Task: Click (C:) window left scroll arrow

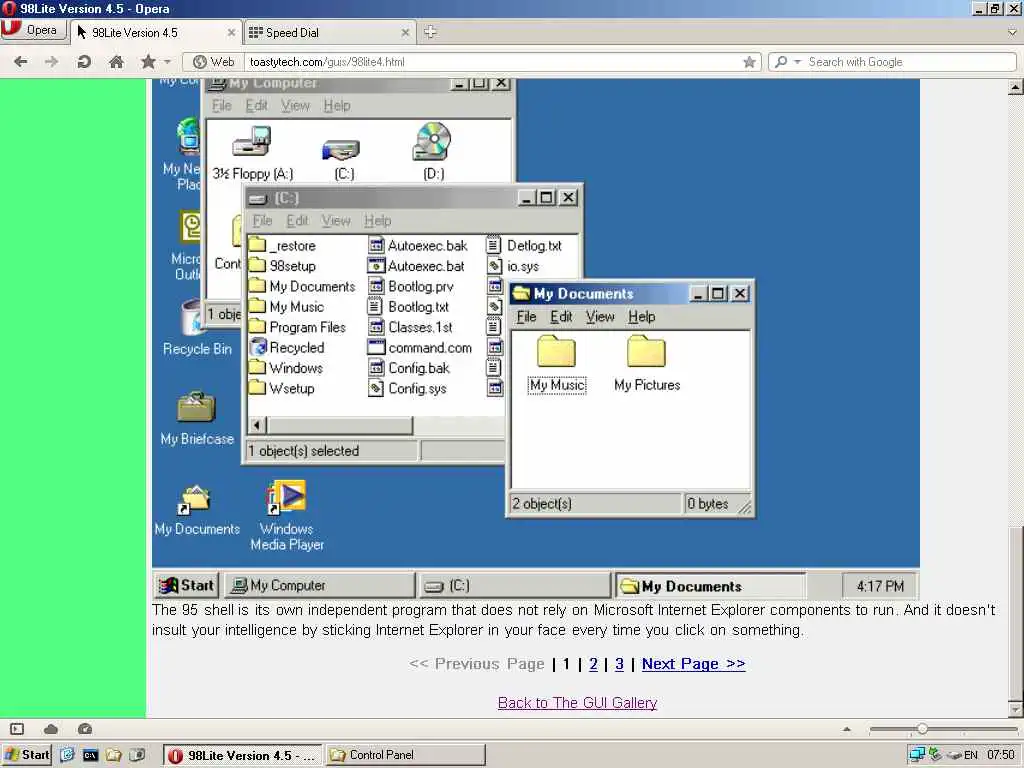Action: (257, 426)
